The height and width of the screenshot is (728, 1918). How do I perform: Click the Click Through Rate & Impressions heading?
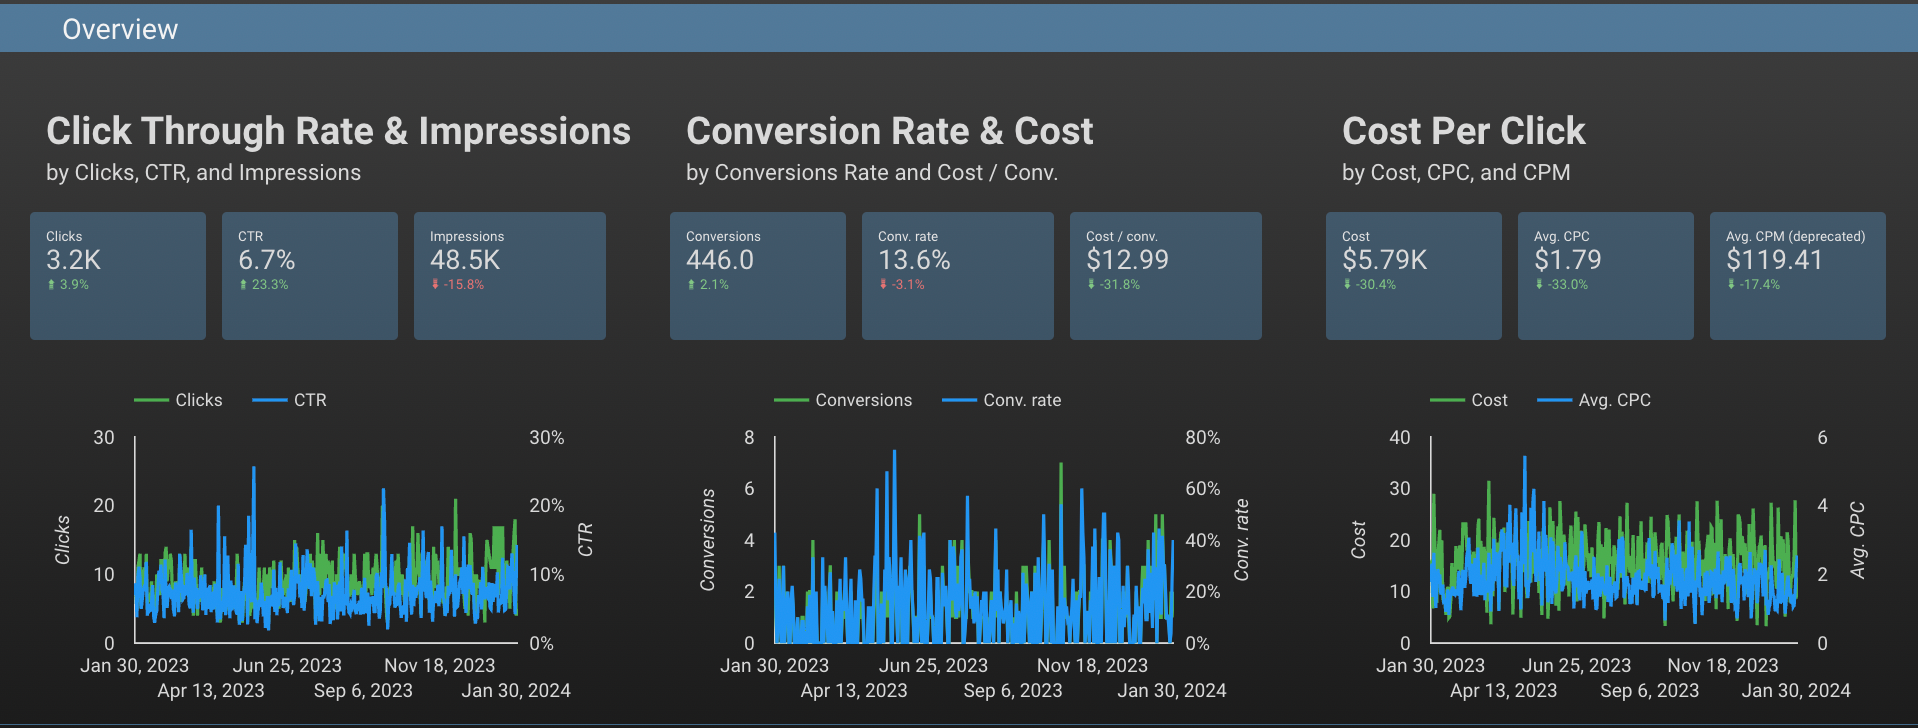pos(338,131)
